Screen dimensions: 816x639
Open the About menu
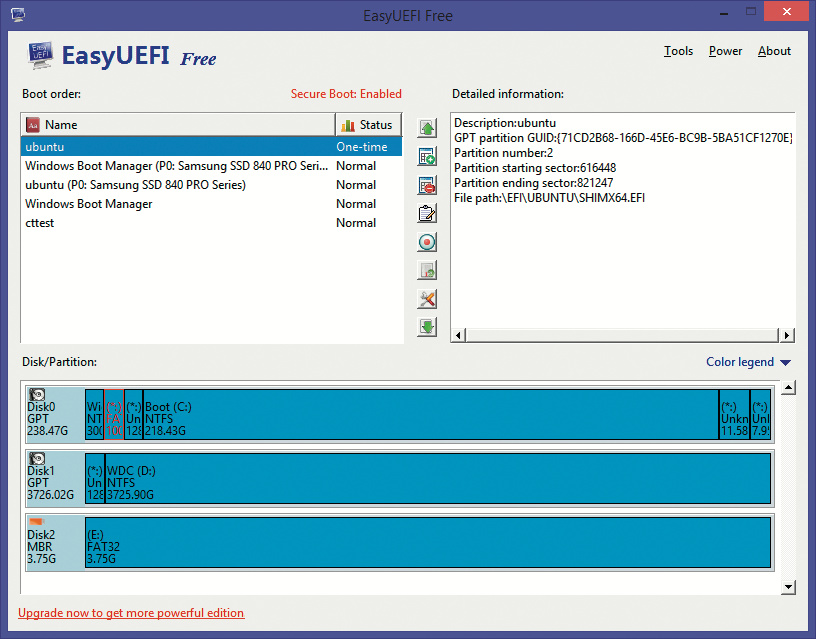[x=774, y=51]
